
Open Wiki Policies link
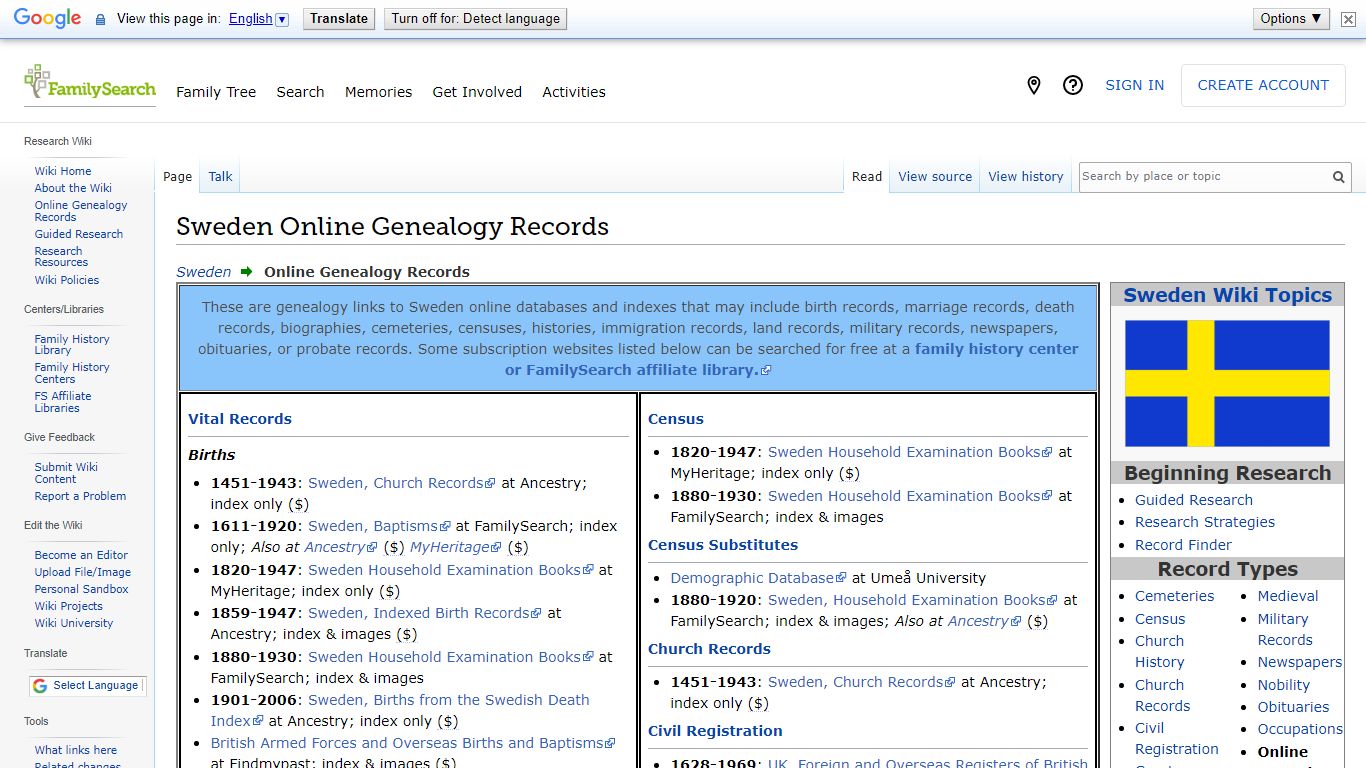pos(67,280)
